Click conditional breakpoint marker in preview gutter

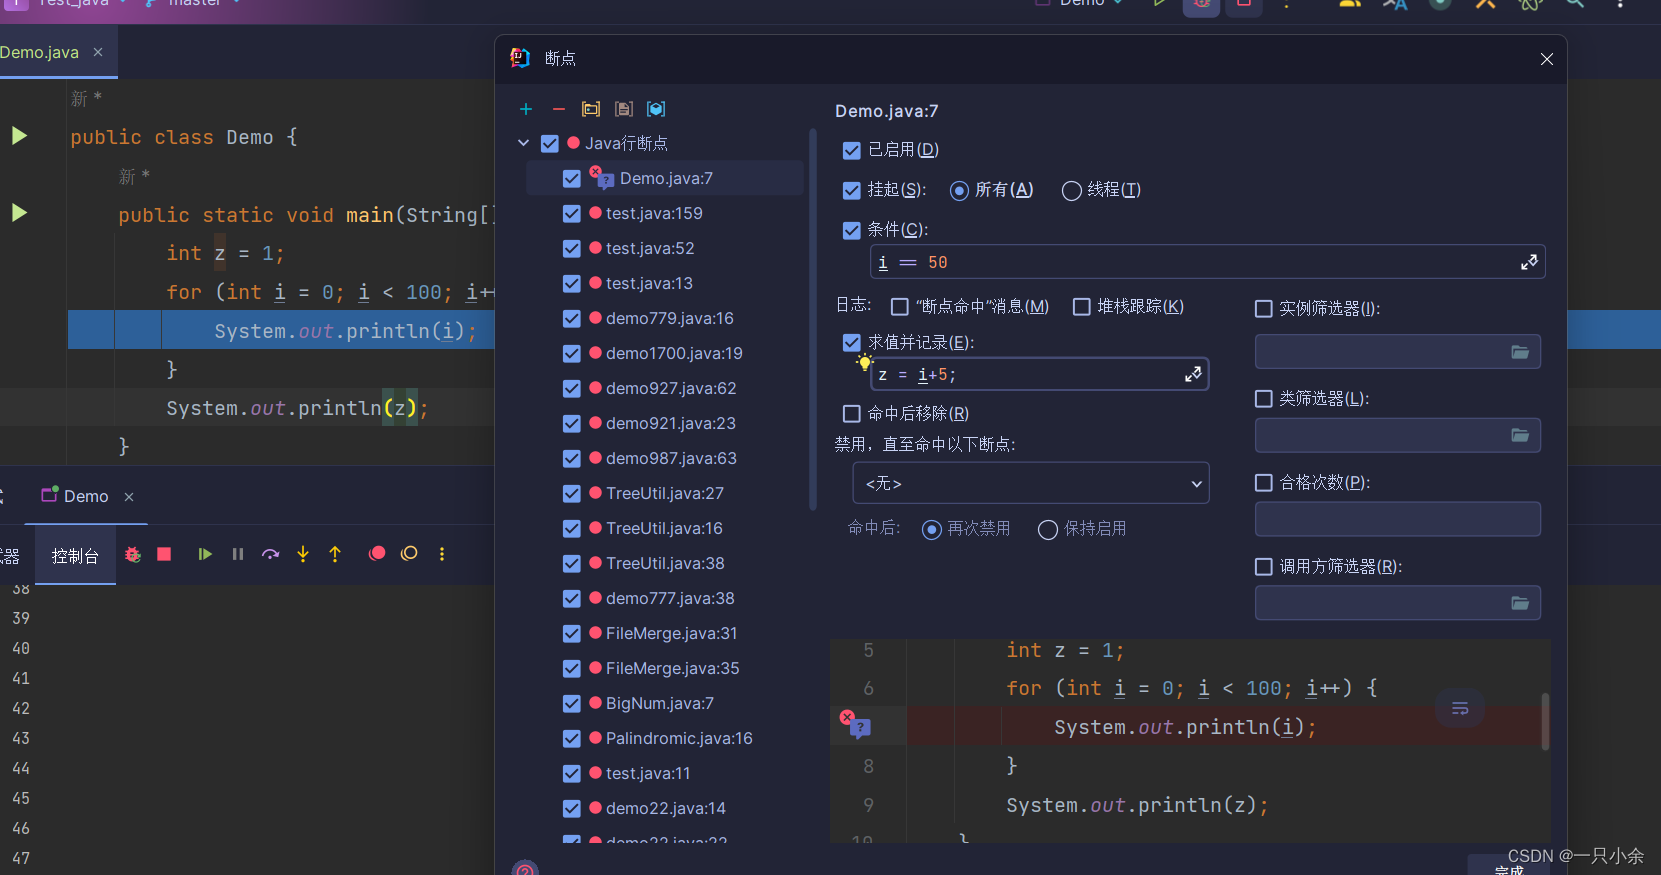click(855, 724)
